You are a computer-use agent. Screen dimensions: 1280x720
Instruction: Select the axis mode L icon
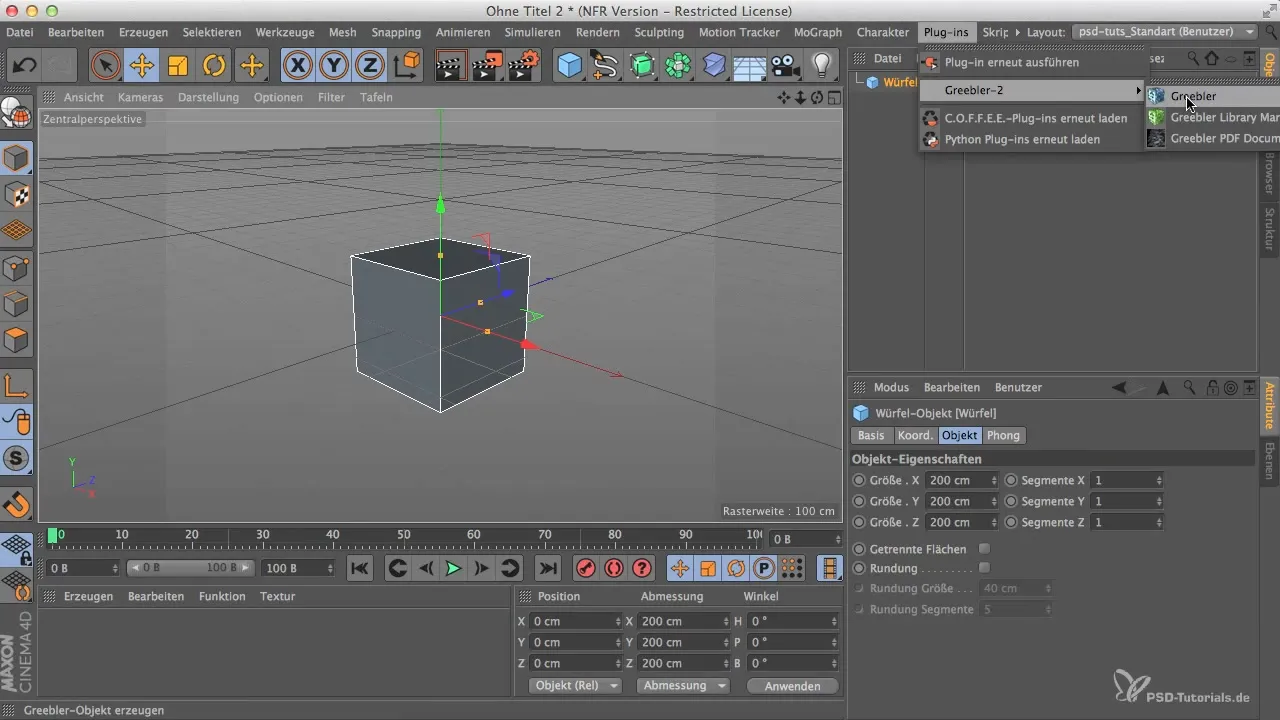pyautogui.click(x=16, y=386)
